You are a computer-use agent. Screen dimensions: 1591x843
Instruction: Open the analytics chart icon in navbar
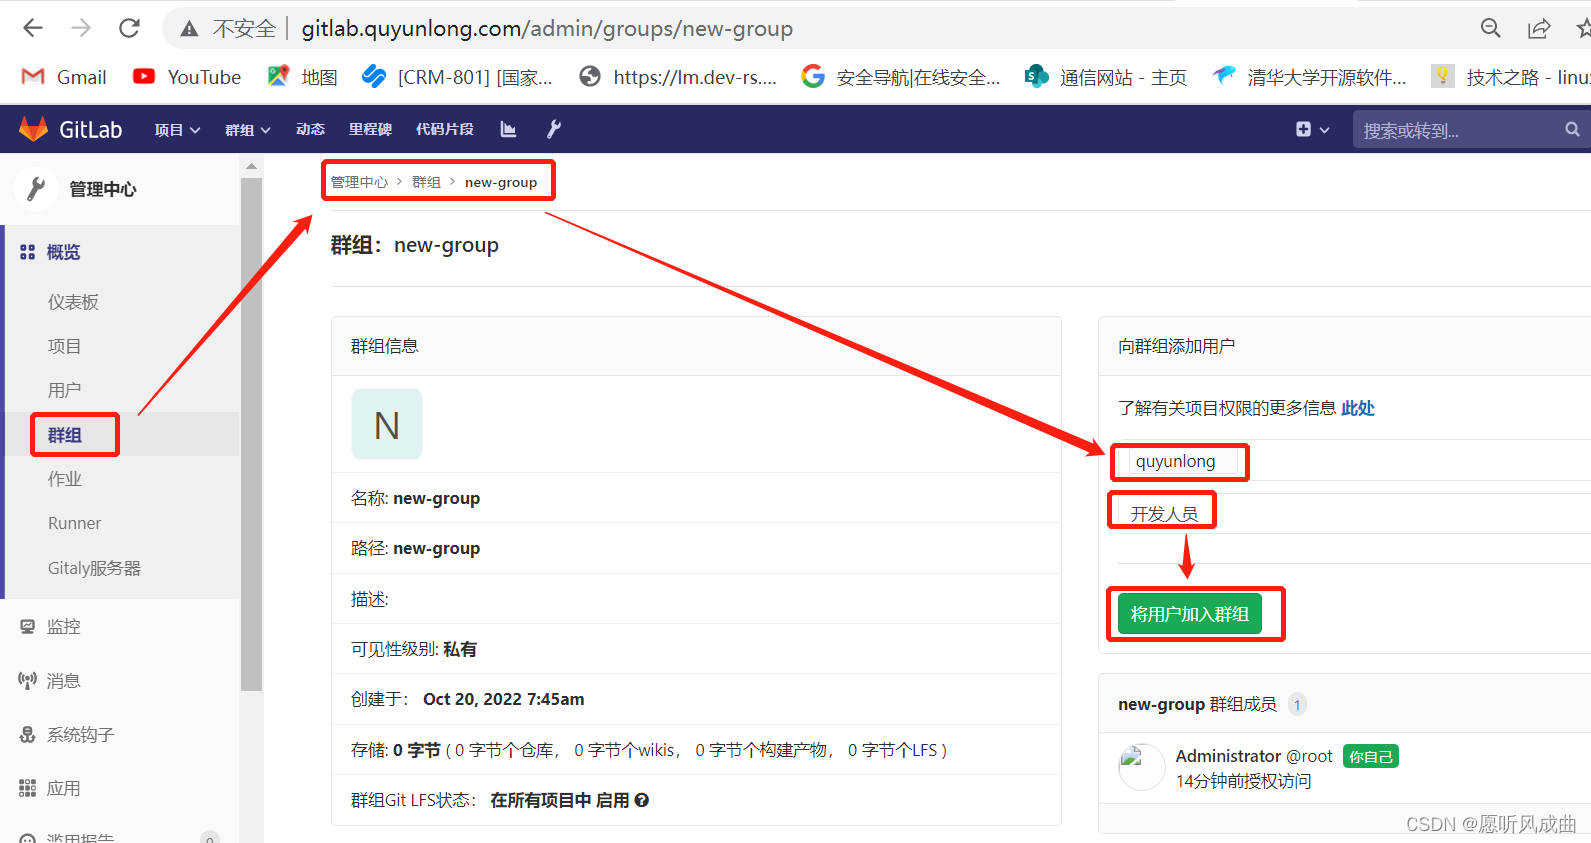(x=508, y=129)
